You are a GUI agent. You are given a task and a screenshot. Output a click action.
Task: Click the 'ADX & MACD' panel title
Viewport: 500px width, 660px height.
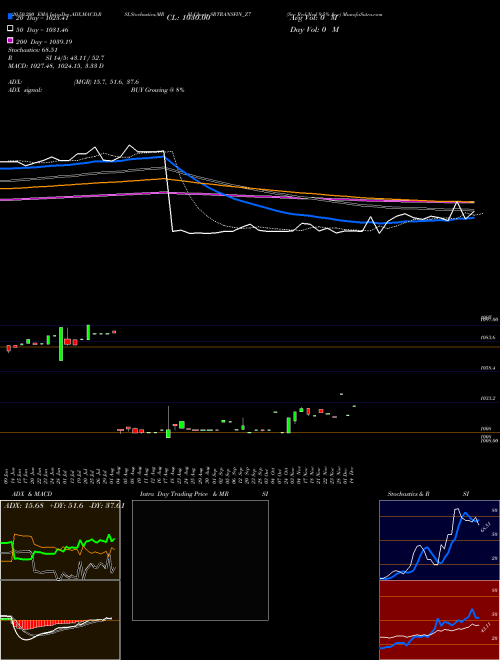(x=32, y=494)
